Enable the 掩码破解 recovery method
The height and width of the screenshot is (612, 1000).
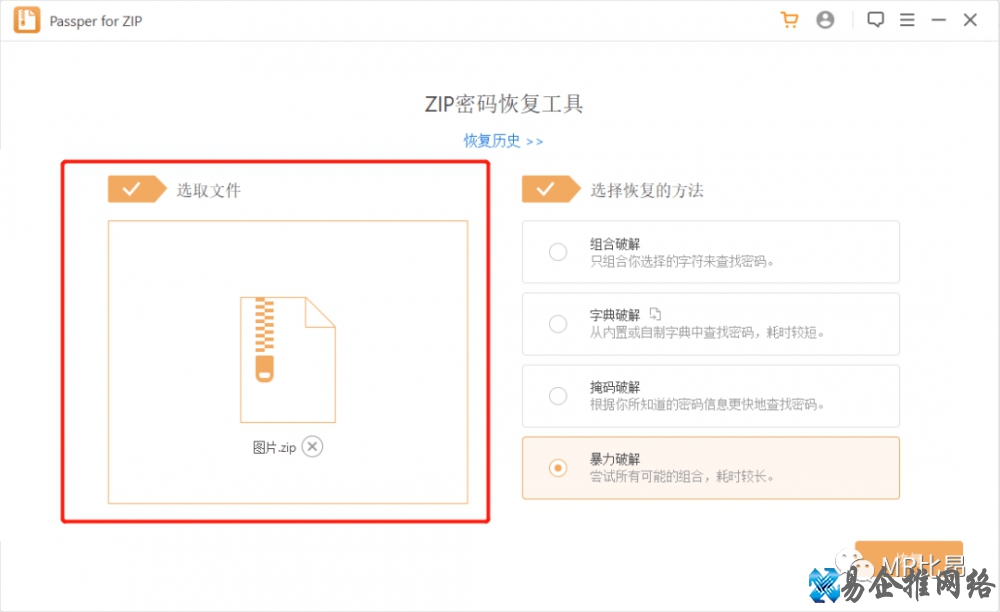pos(558,396)
